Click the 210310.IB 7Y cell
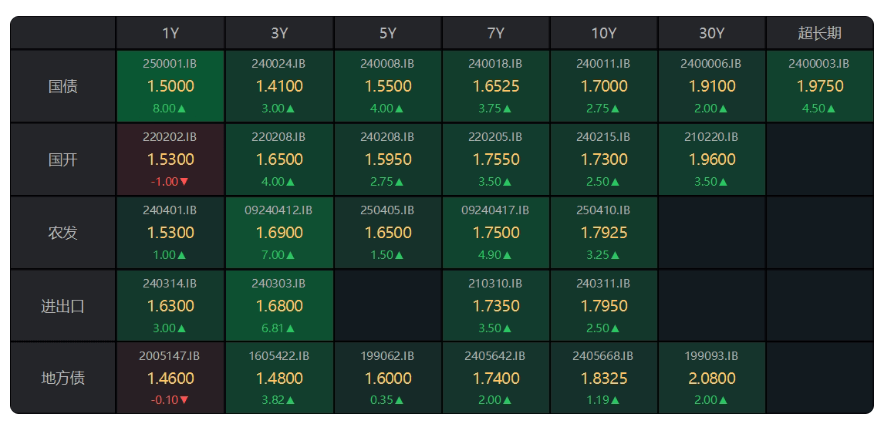Screen dimensions: 880x424 [x=496, y=306]
